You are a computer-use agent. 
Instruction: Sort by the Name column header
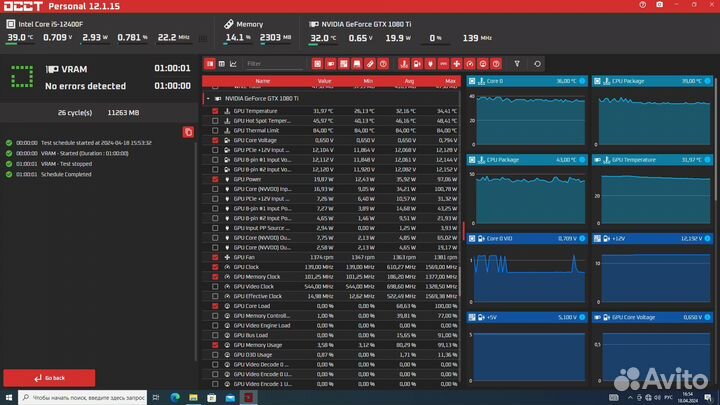pos(262,81)
